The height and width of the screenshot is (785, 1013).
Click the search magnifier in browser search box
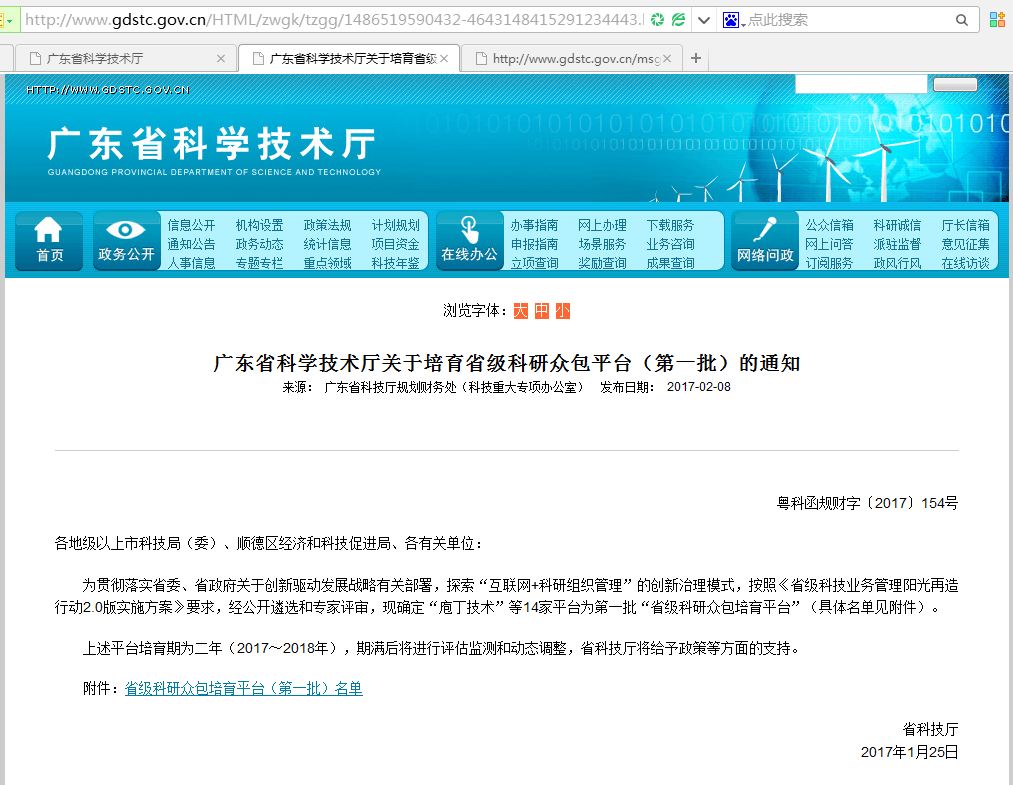click(x=962, y=20)
